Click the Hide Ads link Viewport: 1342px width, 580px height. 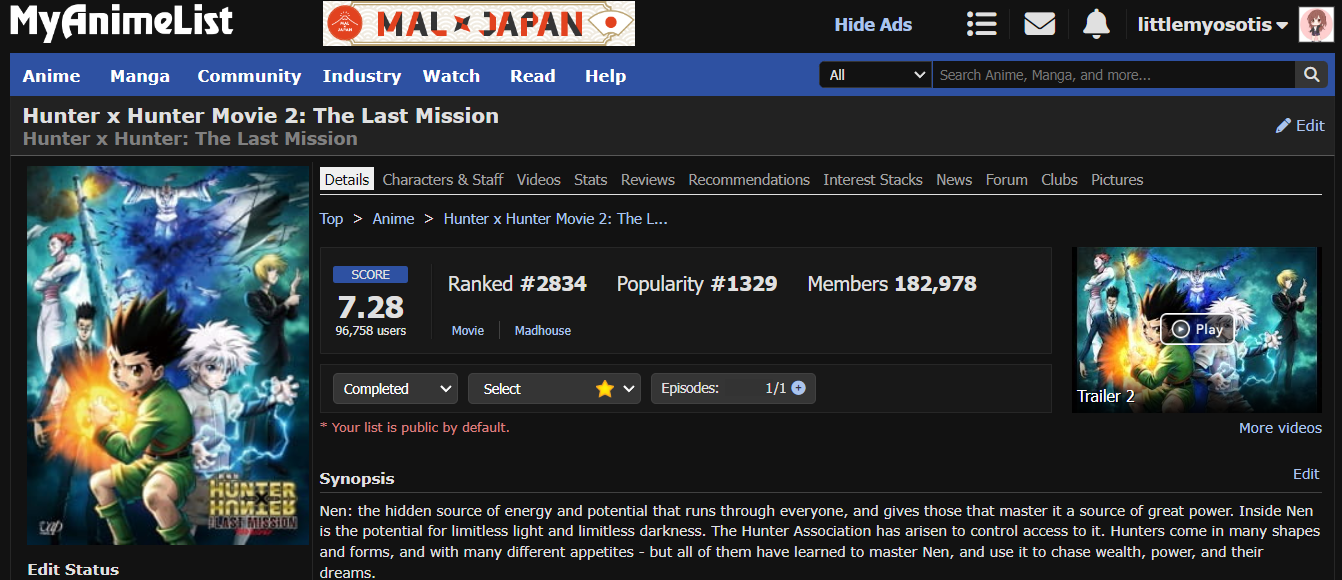[x=873, y=25]
